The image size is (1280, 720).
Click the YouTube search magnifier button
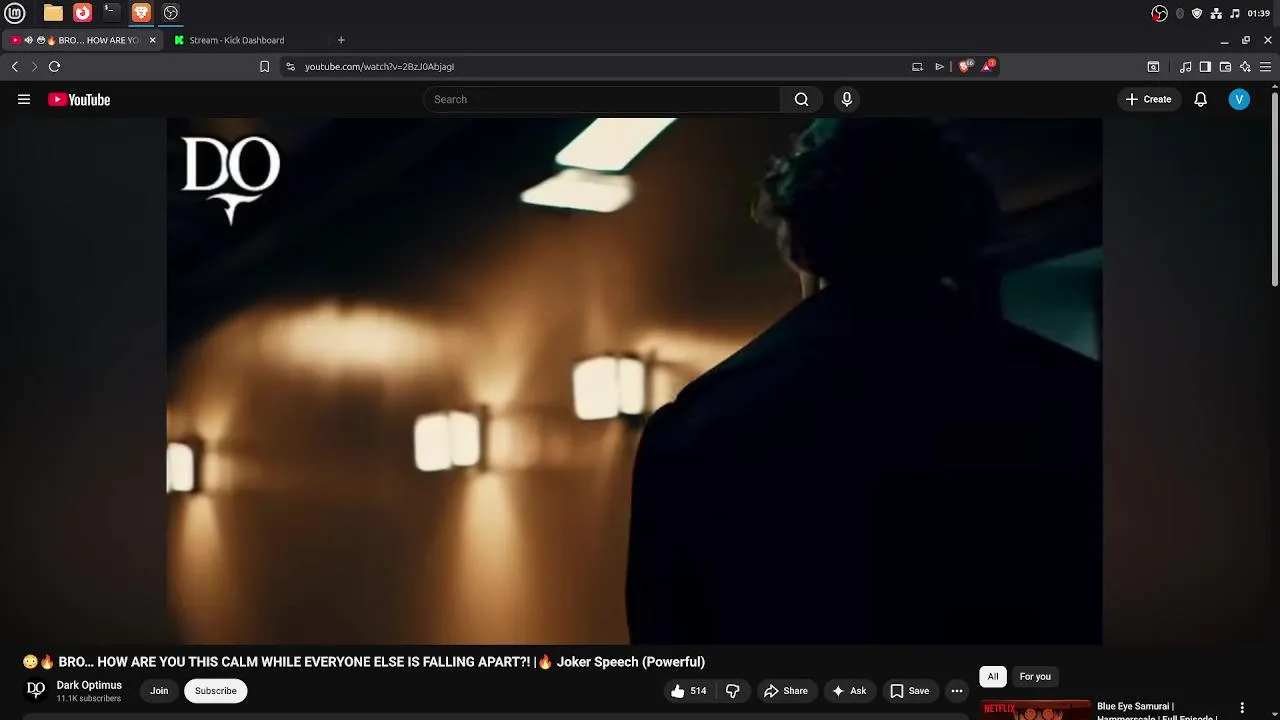801,99
